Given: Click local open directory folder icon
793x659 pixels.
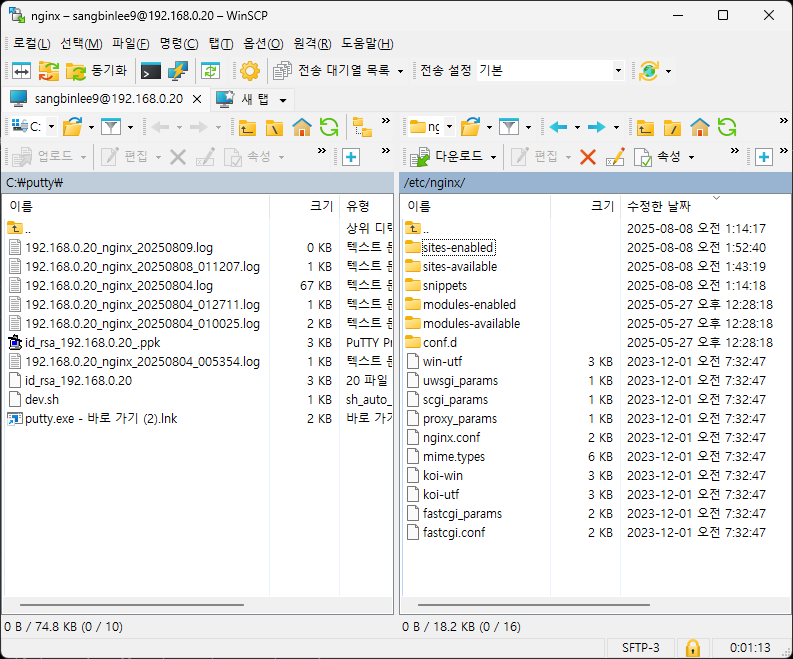Looking at the screenshot, I should [72, 127].
